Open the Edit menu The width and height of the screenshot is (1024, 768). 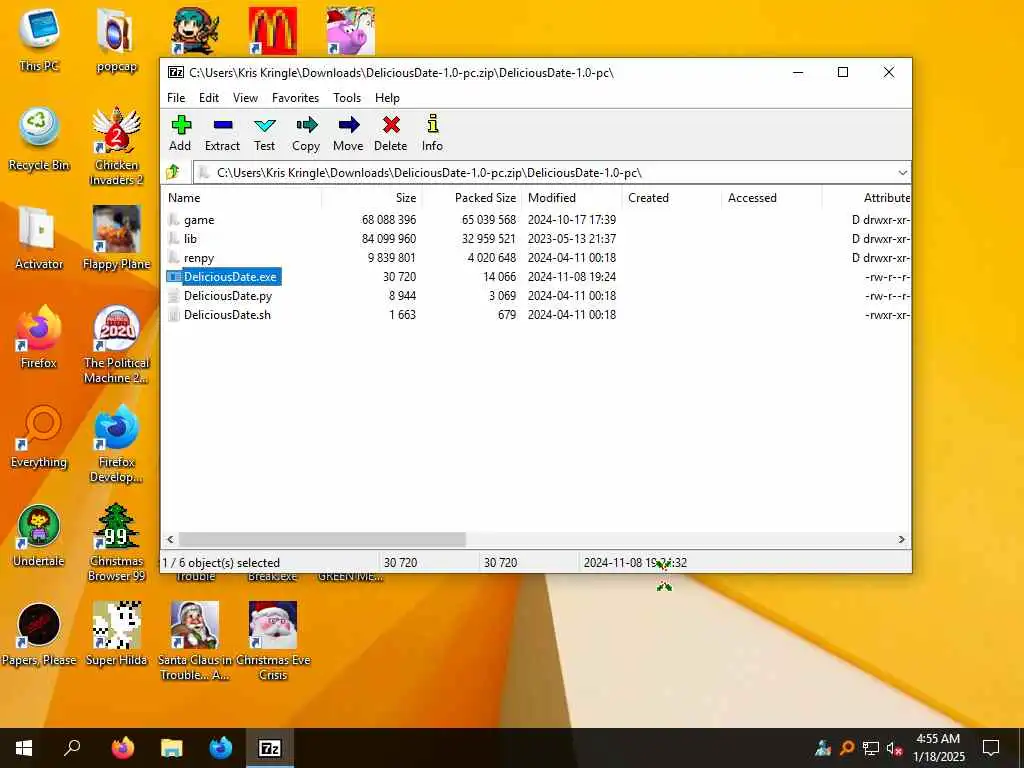point(208,98)
